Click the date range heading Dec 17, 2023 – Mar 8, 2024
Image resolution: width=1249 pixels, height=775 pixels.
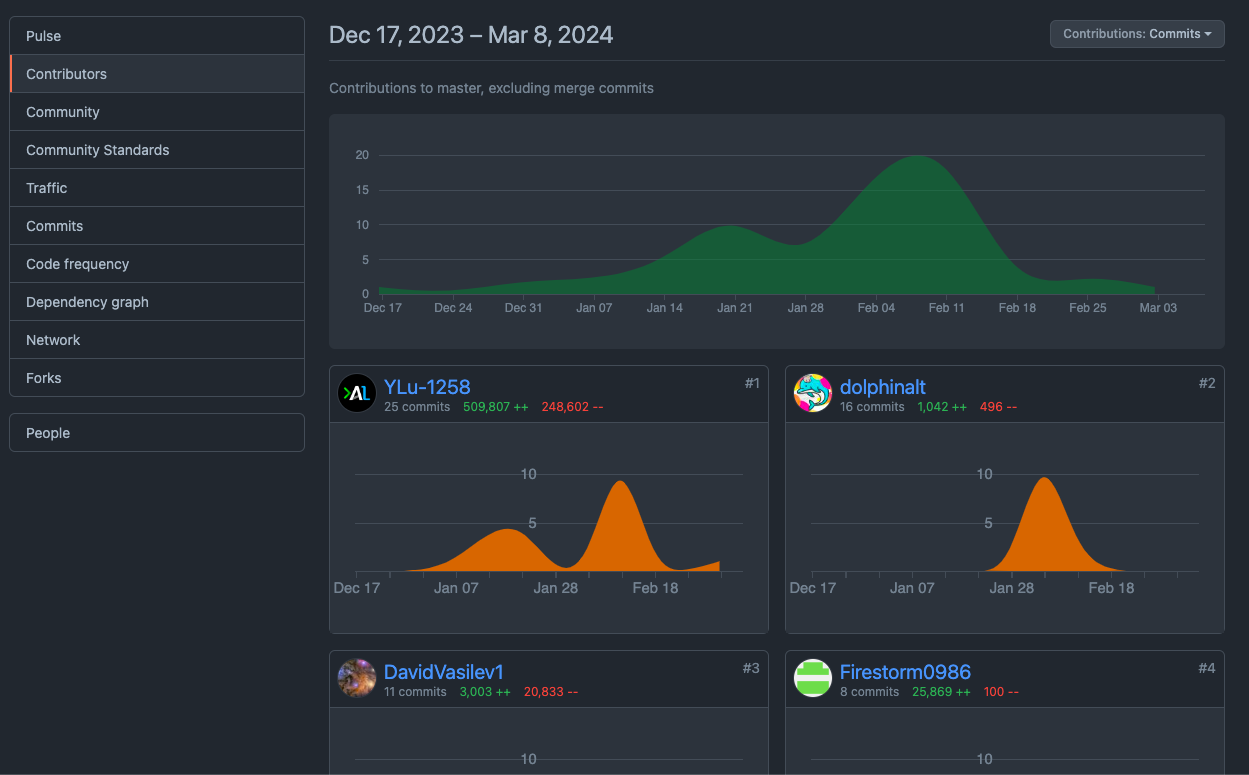coord(471,35)
